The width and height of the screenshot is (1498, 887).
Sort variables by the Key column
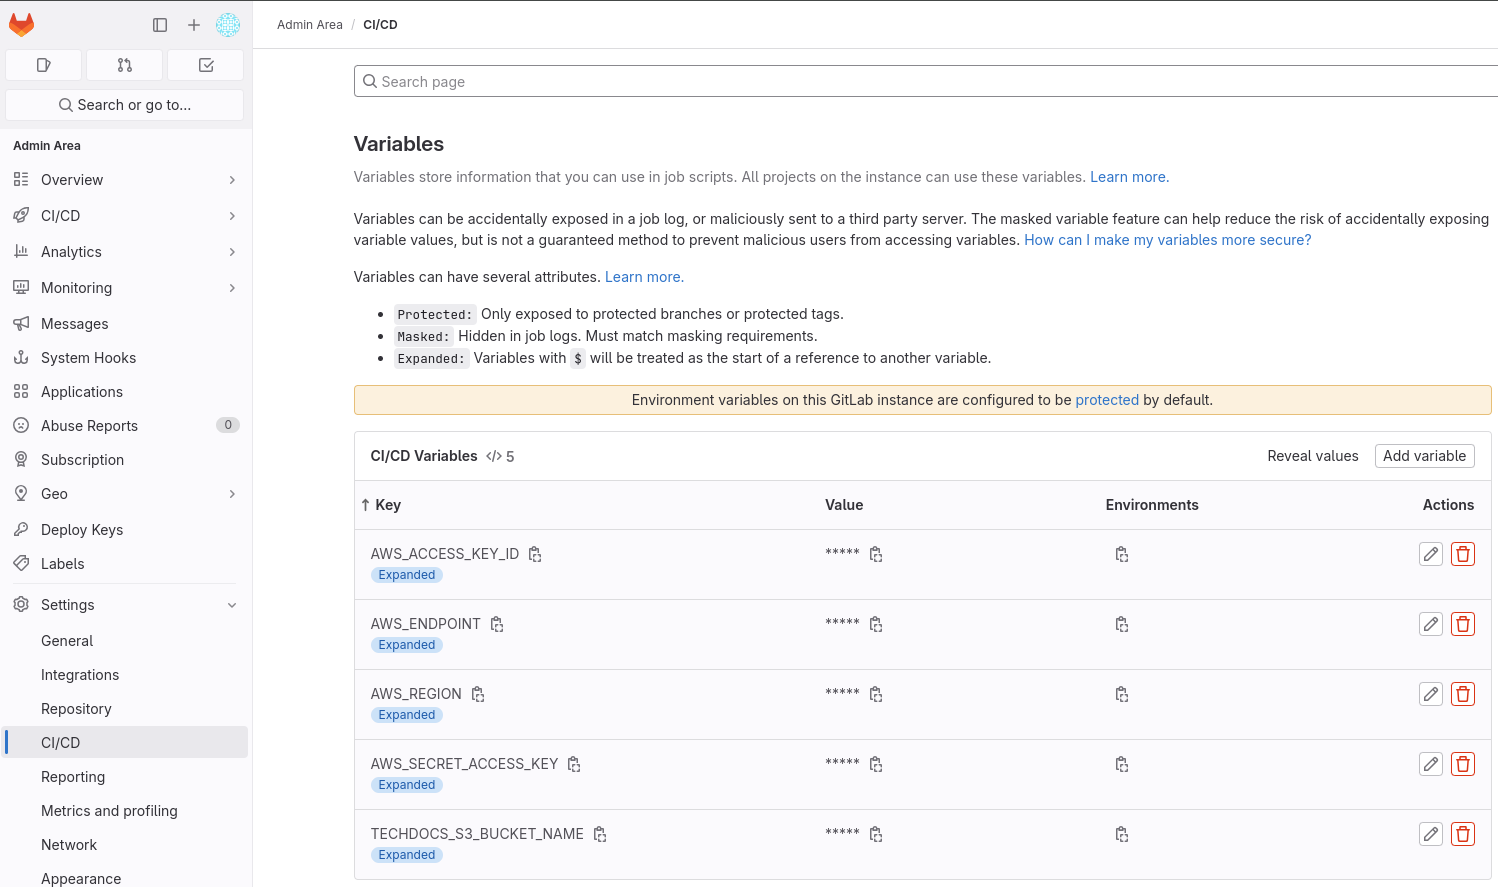click(x=381, y=505)
